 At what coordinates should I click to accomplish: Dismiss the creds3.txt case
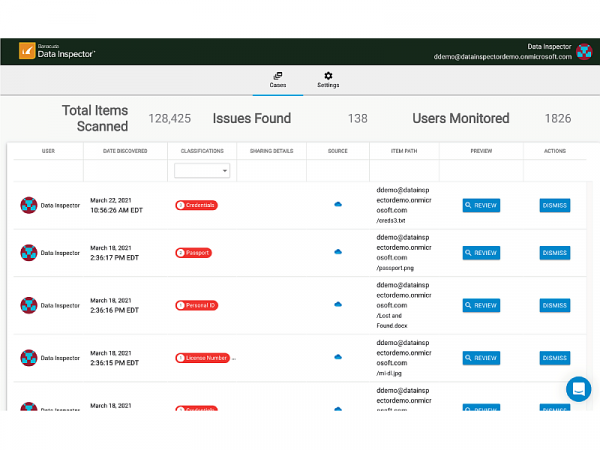coord(555,205)
